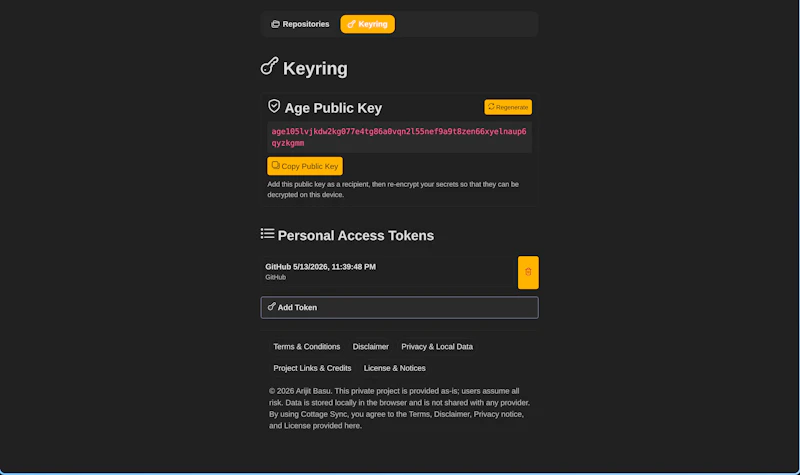Click the copy icon on Copy Public Key

click(x=276, y=165)
